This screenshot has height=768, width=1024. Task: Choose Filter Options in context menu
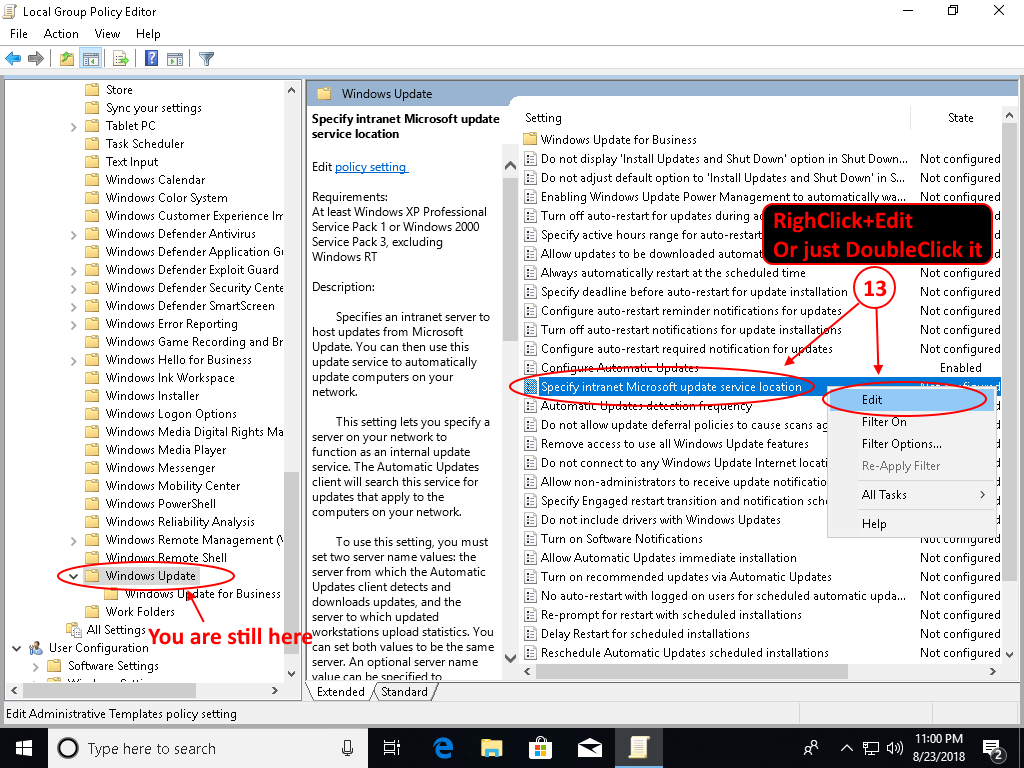coord(910,444)
